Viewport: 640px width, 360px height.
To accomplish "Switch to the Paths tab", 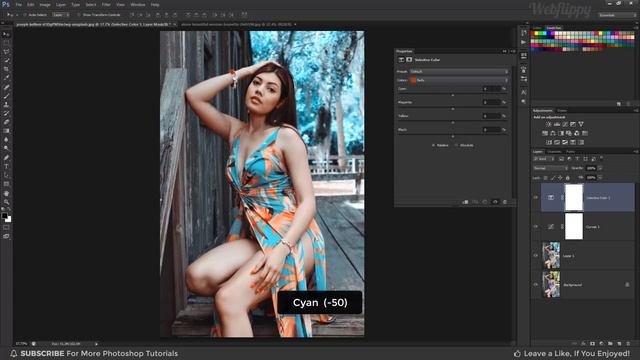I will point(570,152).
